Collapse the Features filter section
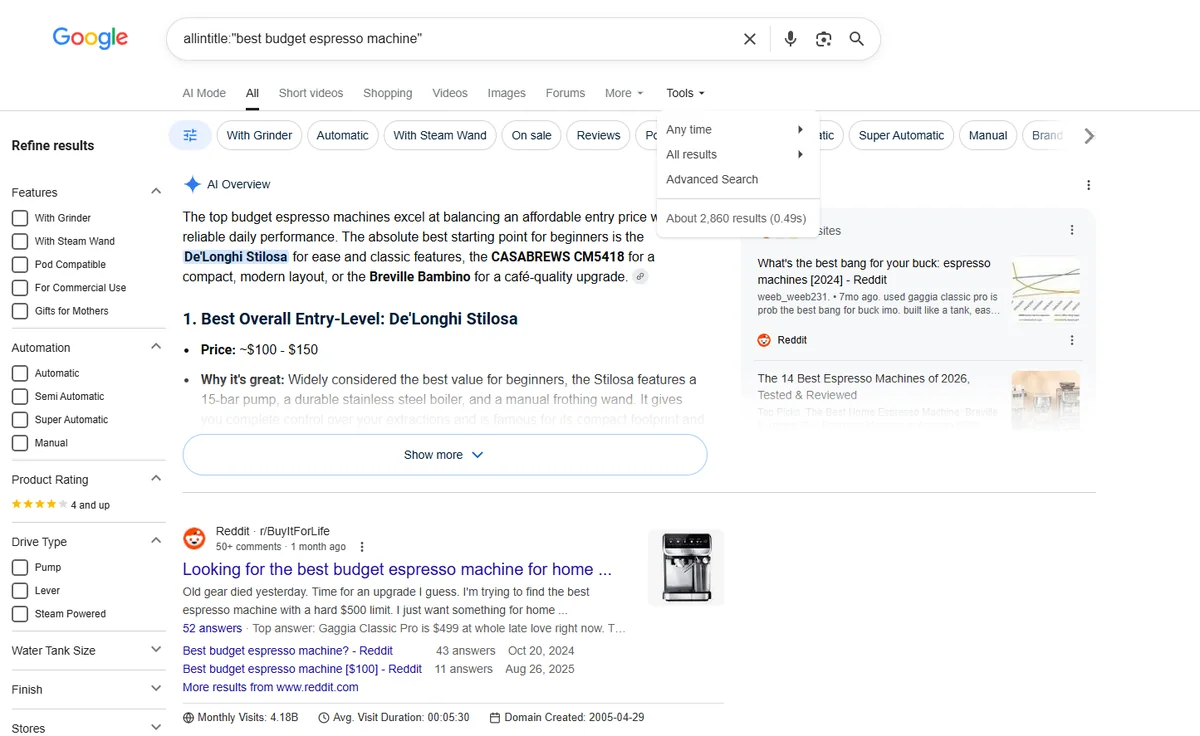The width and height of the screenshot is (1200, 736). click(x=156, y=191)
